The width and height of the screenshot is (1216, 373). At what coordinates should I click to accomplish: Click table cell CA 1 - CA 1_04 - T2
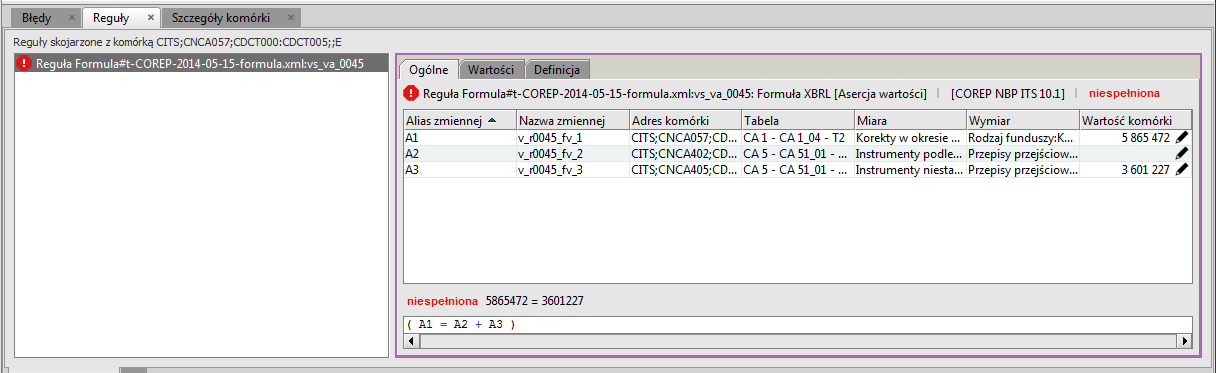click(x=797, y=138)
